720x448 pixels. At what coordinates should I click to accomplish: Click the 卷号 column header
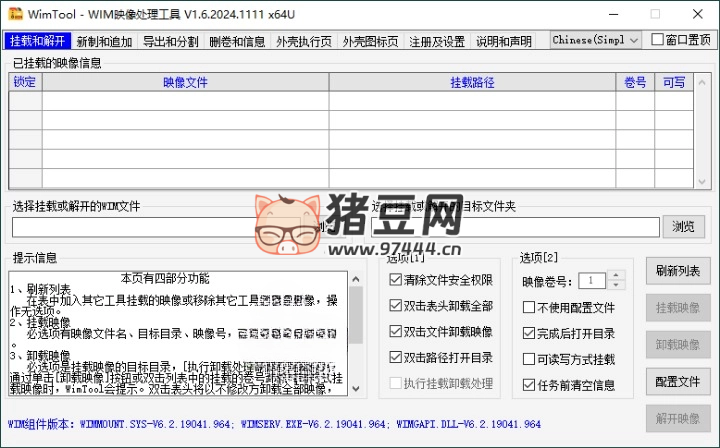pyautogui.click(x=635, y=82)
